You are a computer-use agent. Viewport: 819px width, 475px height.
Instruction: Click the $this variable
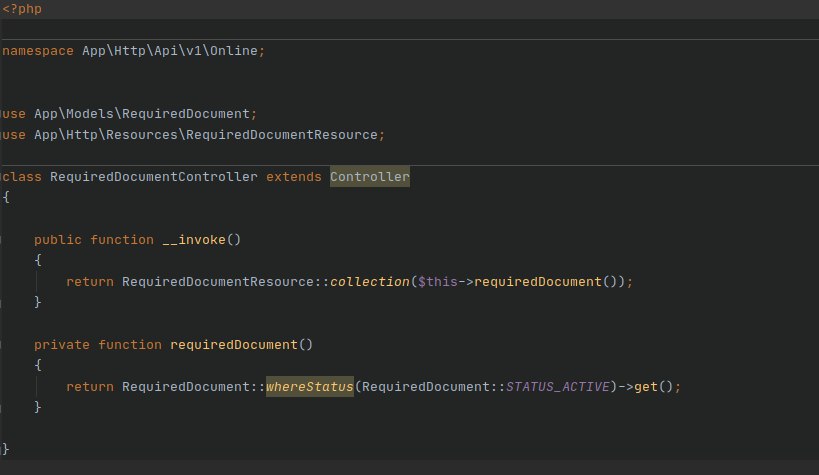tap(438, 282)
